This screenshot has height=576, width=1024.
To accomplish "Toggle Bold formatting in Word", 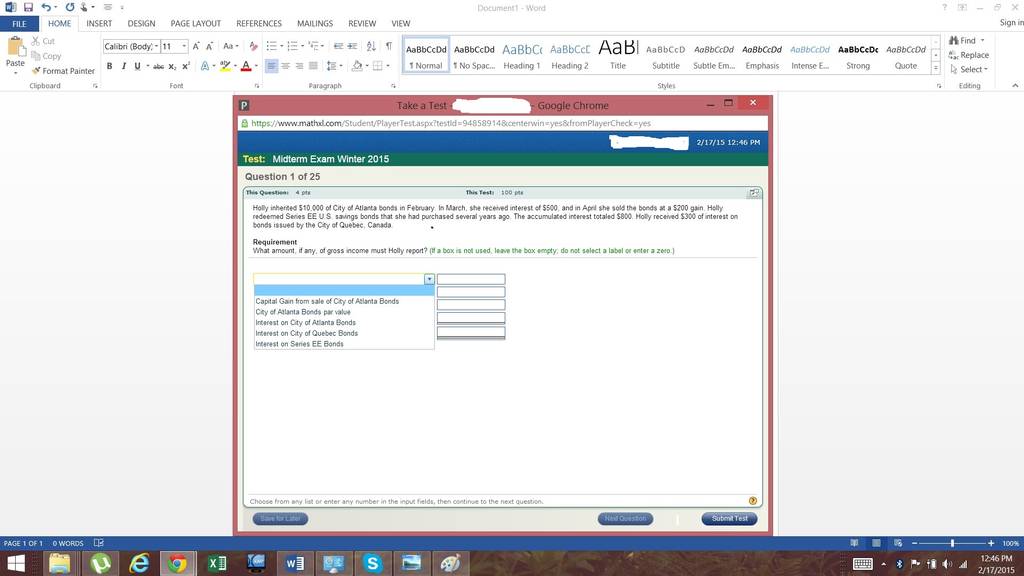I will click(110, 66).
